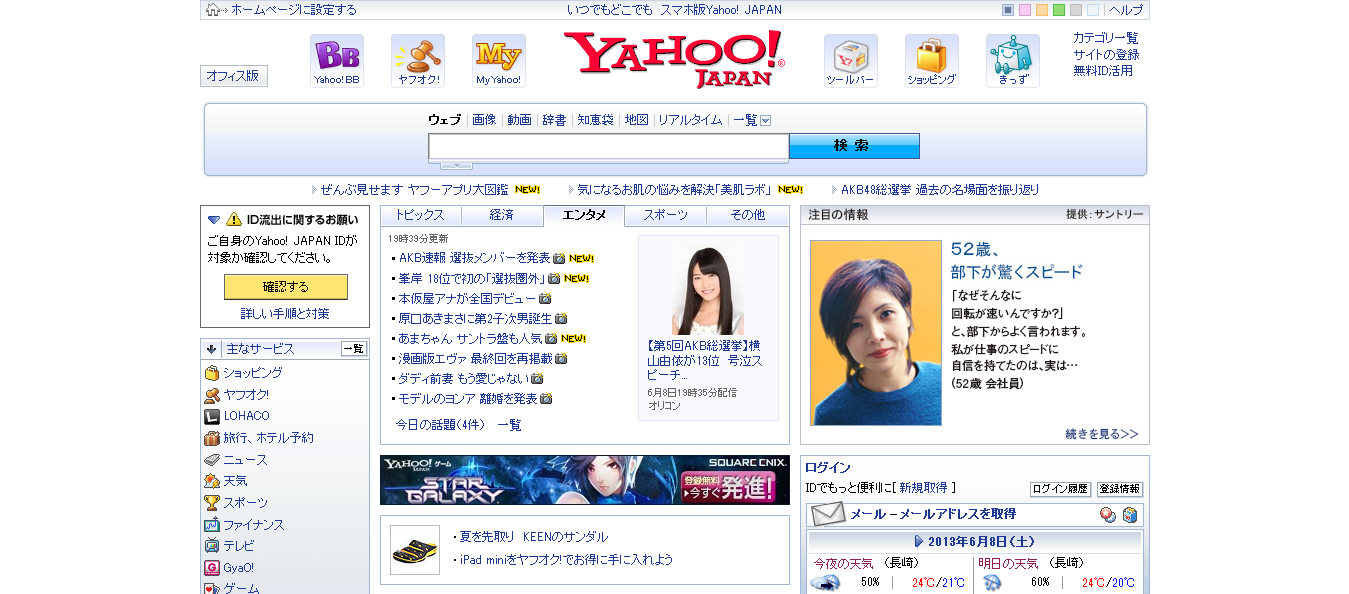
Task: Click the スポーツ trophy icon
Action: (x=212, y=503)
